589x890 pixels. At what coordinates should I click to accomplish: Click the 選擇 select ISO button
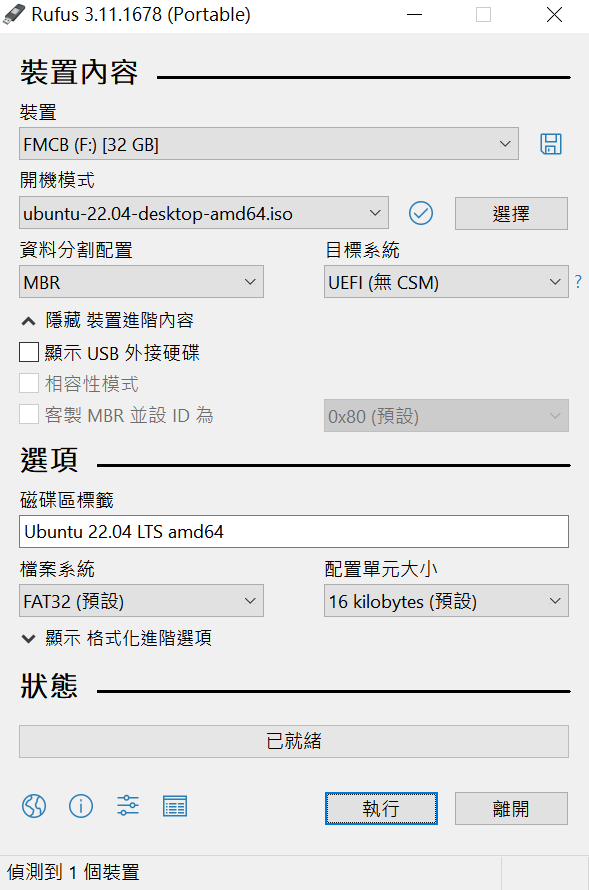coord(511,213)
